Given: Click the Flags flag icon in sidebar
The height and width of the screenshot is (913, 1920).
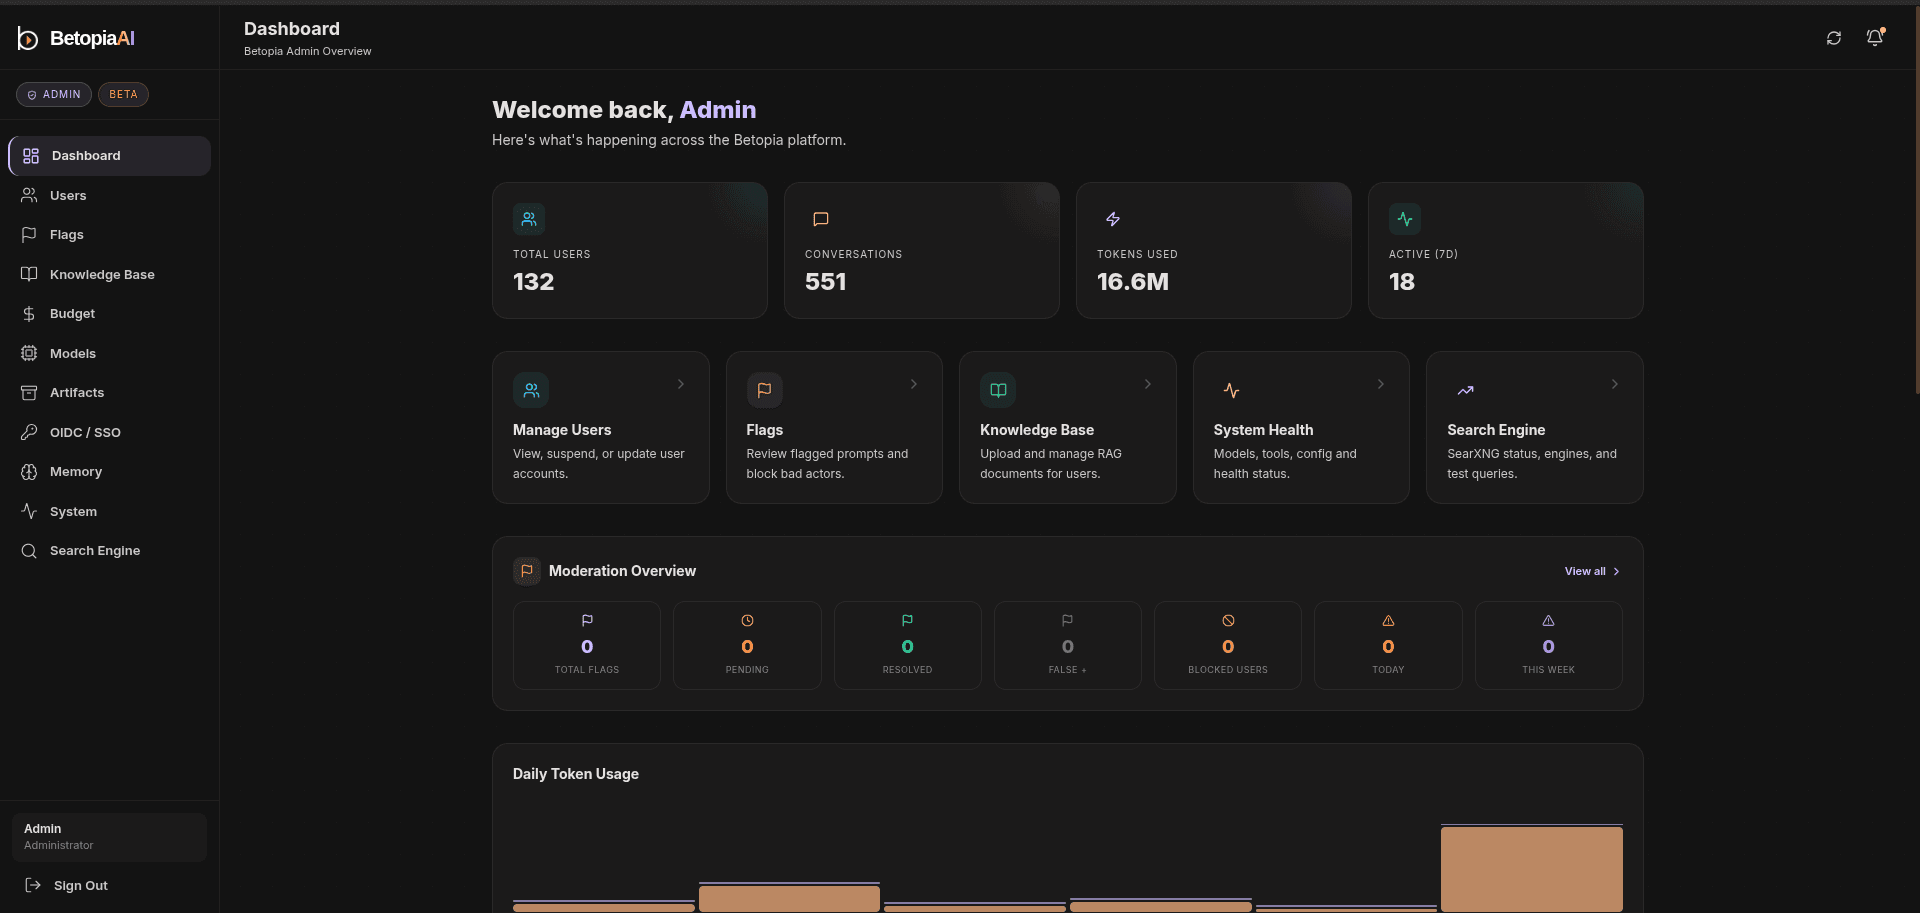Looking at the screenshot, I should coord(29,235).
